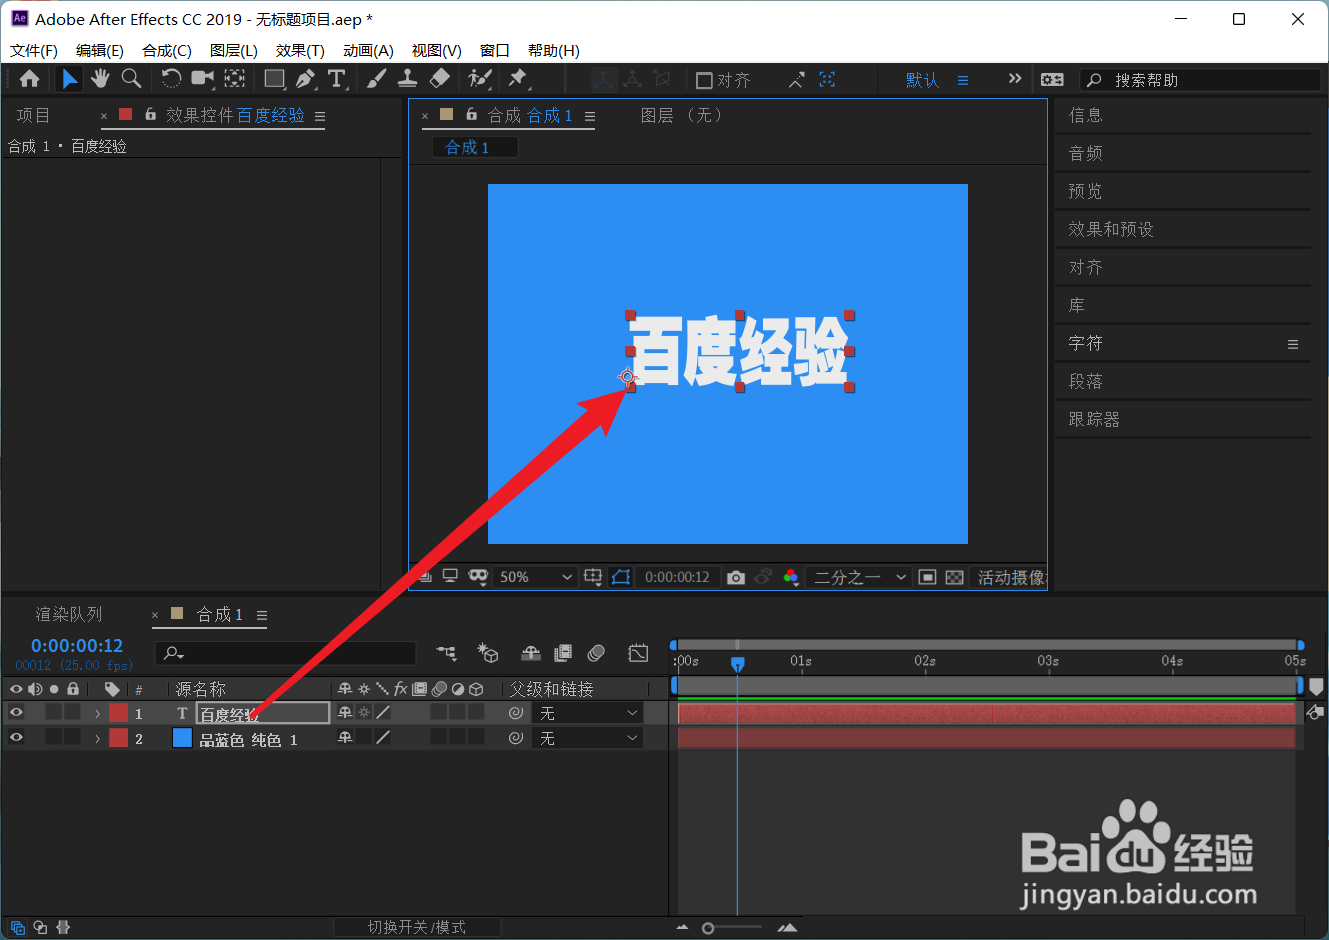Toggle motion blur enable switch in timeline
Viewport: 1329px width, 940px height.
[x=596, y=653]
